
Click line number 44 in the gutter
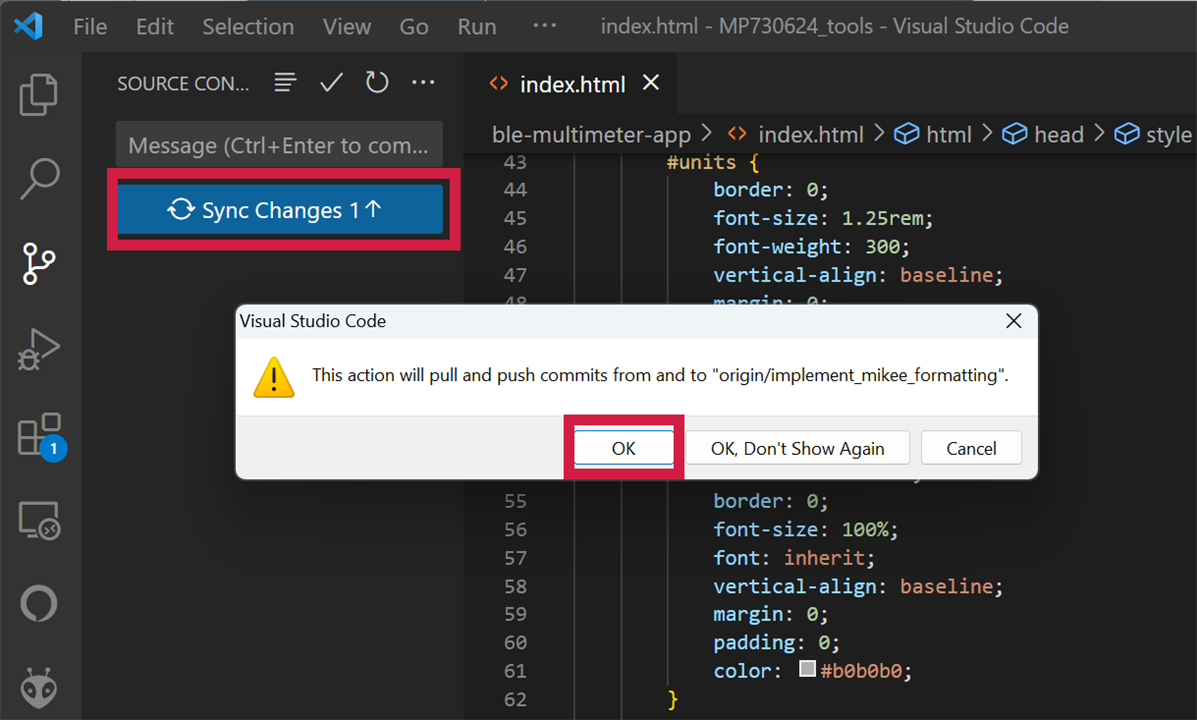[x=515, y=190]
